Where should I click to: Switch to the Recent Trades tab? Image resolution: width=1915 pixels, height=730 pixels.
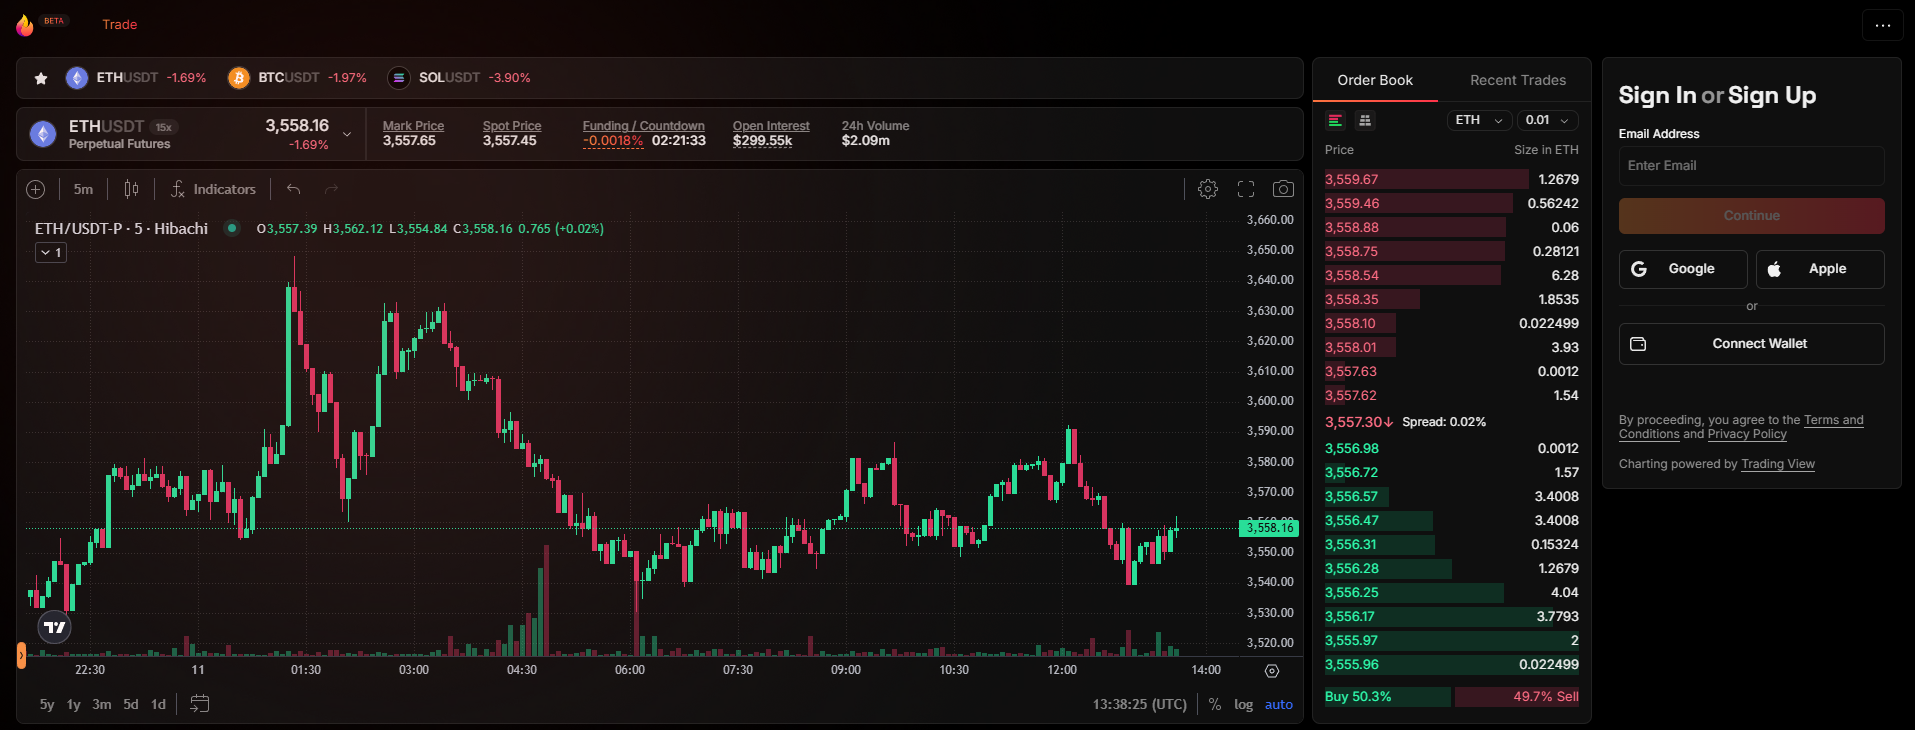[x=1518, y=80]
